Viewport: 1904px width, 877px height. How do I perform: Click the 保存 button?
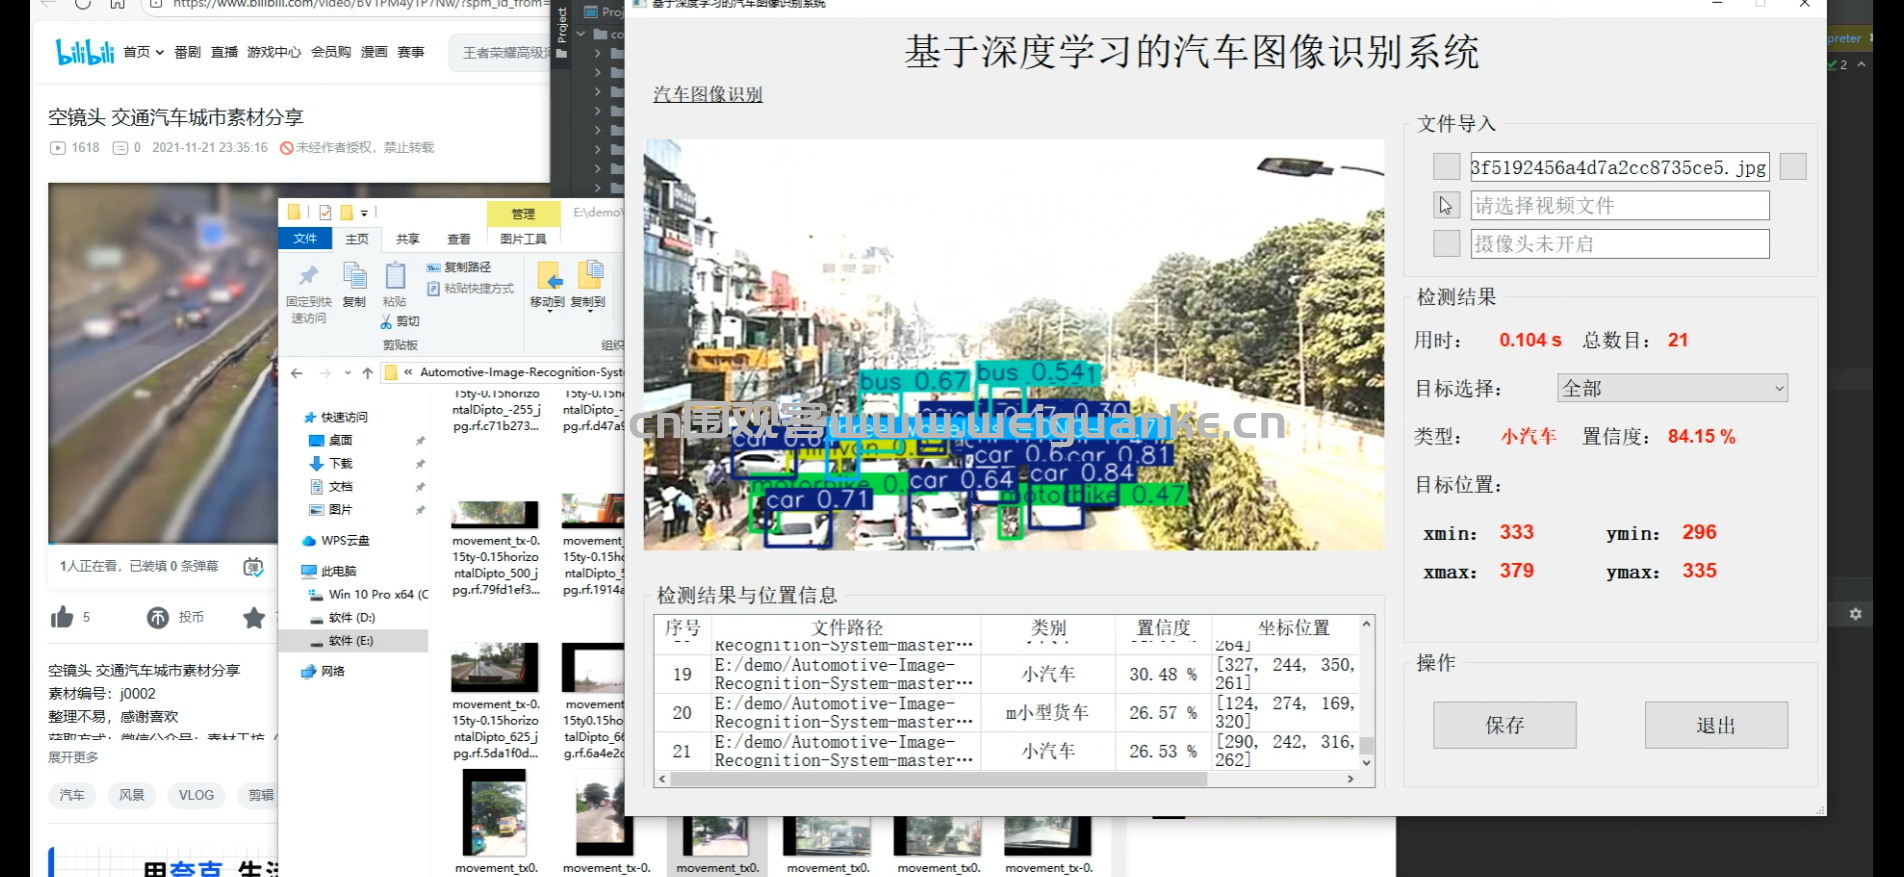point(1504,725)
